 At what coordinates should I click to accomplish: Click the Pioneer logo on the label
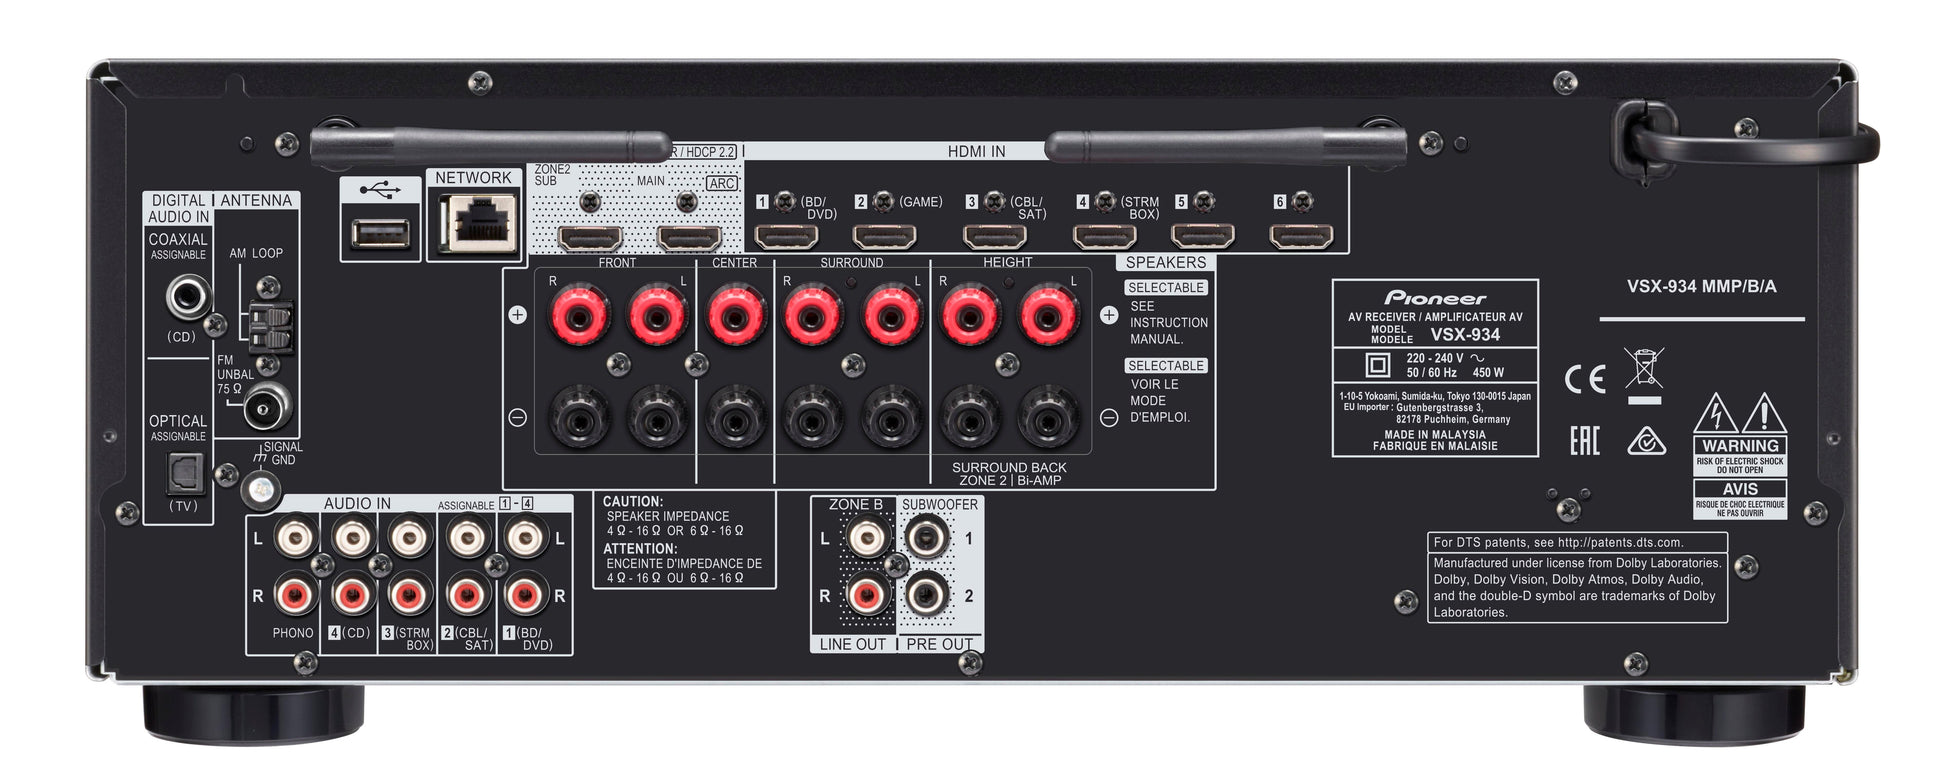(1435, 298)
